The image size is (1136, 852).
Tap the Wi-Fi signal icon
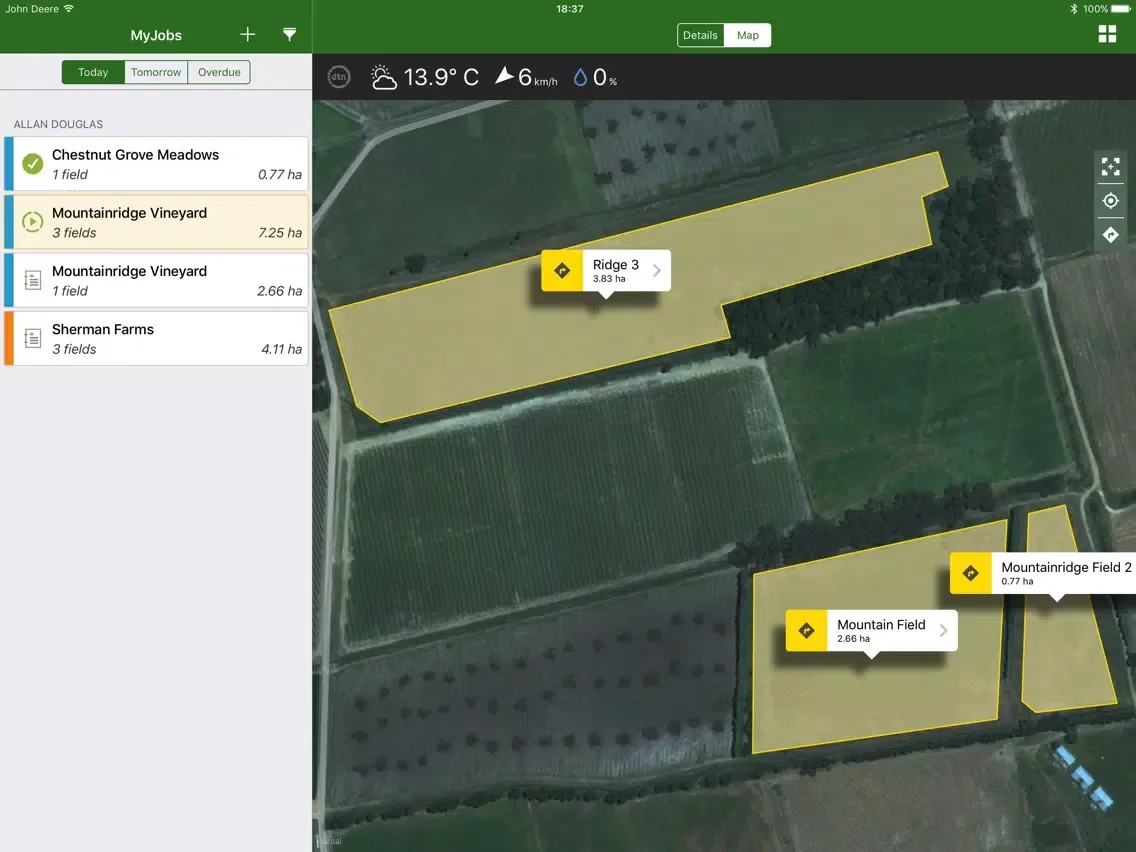click(69, 9)
